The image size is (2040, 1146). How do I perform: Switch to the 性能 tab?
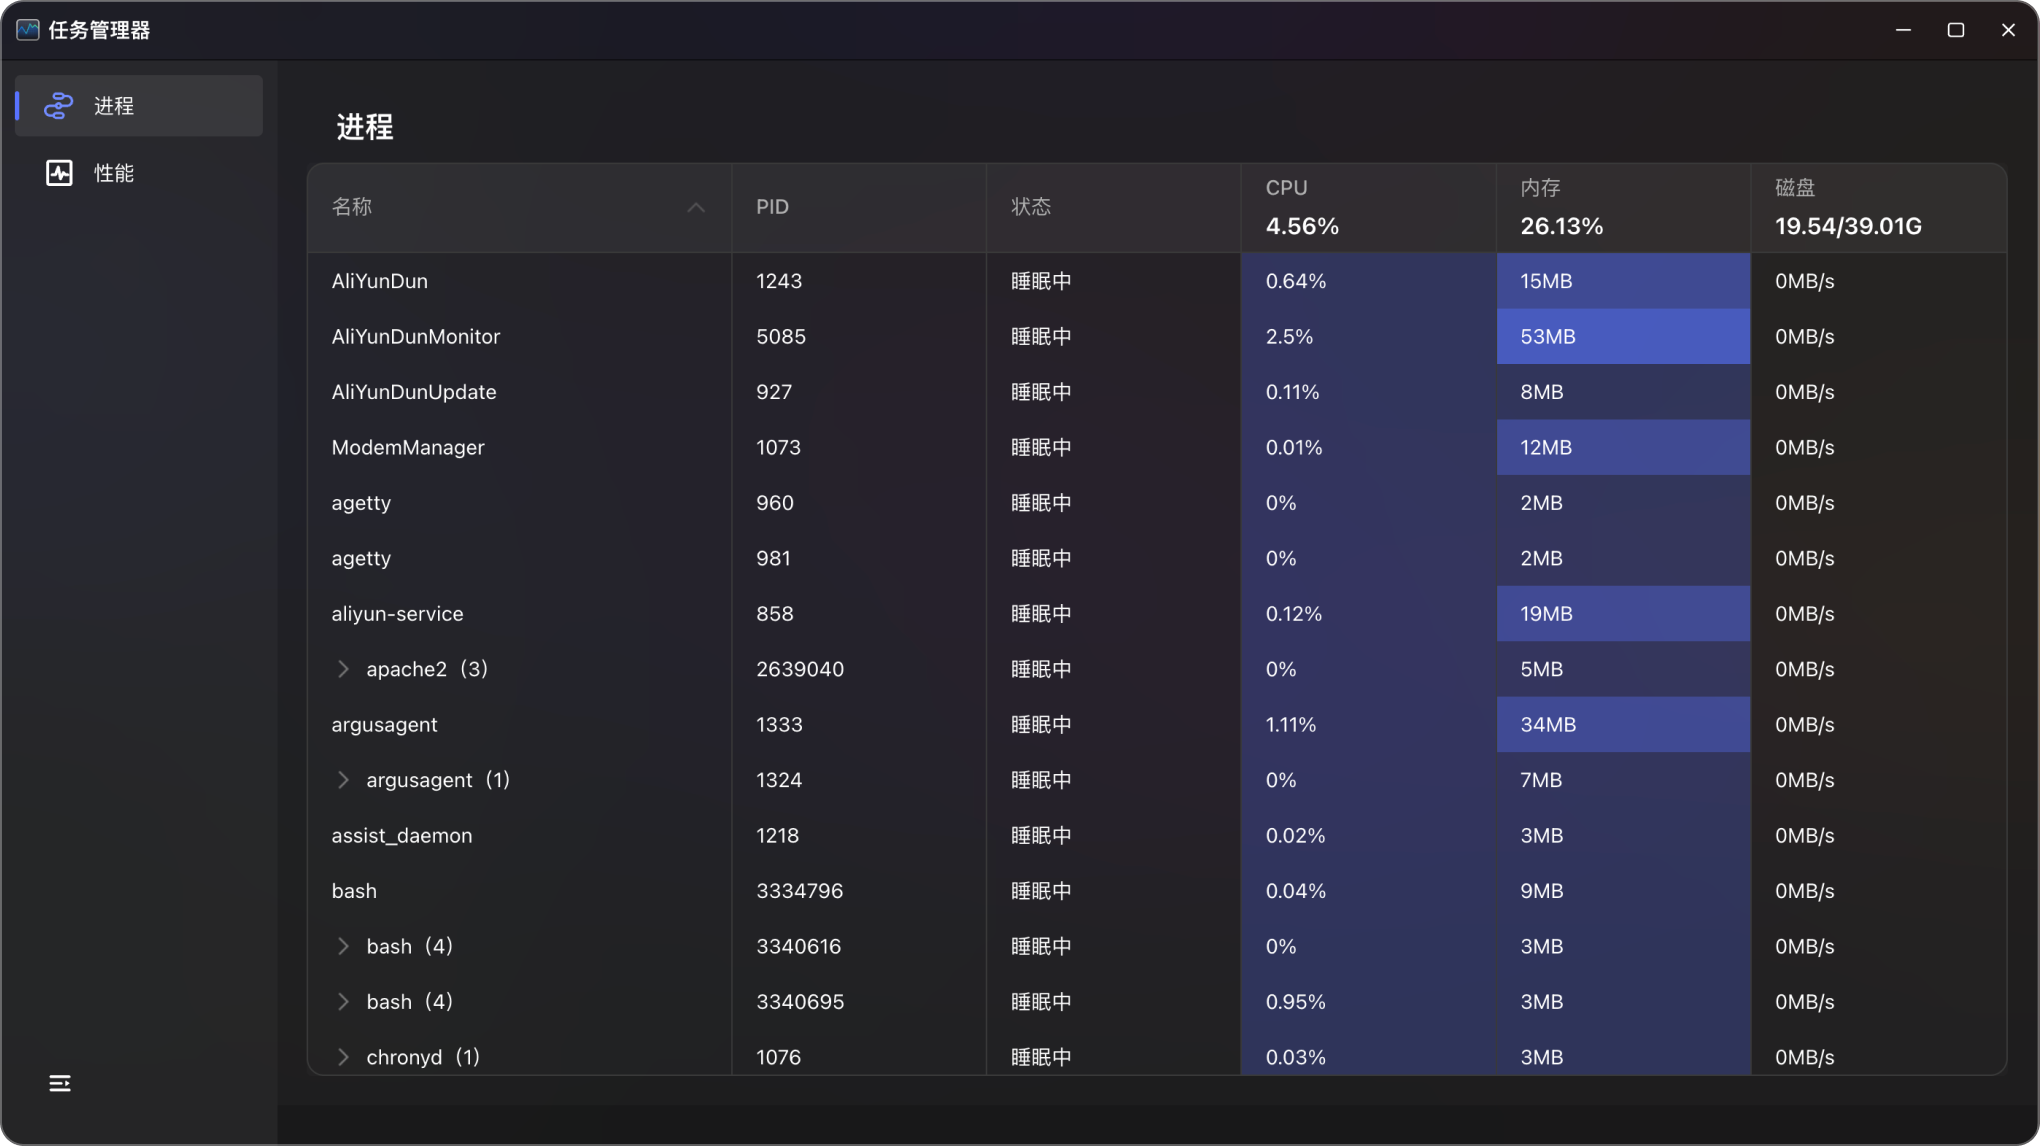[x=113, y=173]
